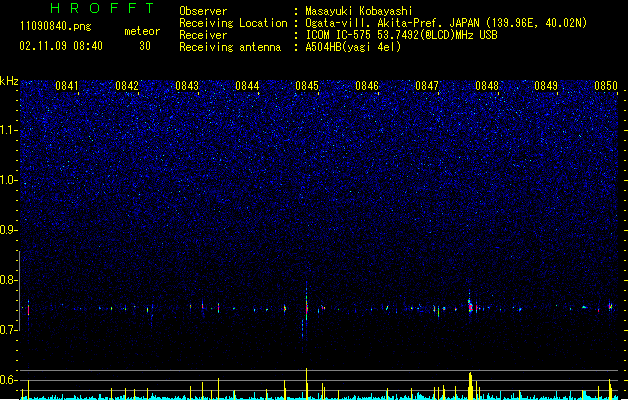Click the 0842 time marker
Screen dimensions: 629x400
[127, 86]
